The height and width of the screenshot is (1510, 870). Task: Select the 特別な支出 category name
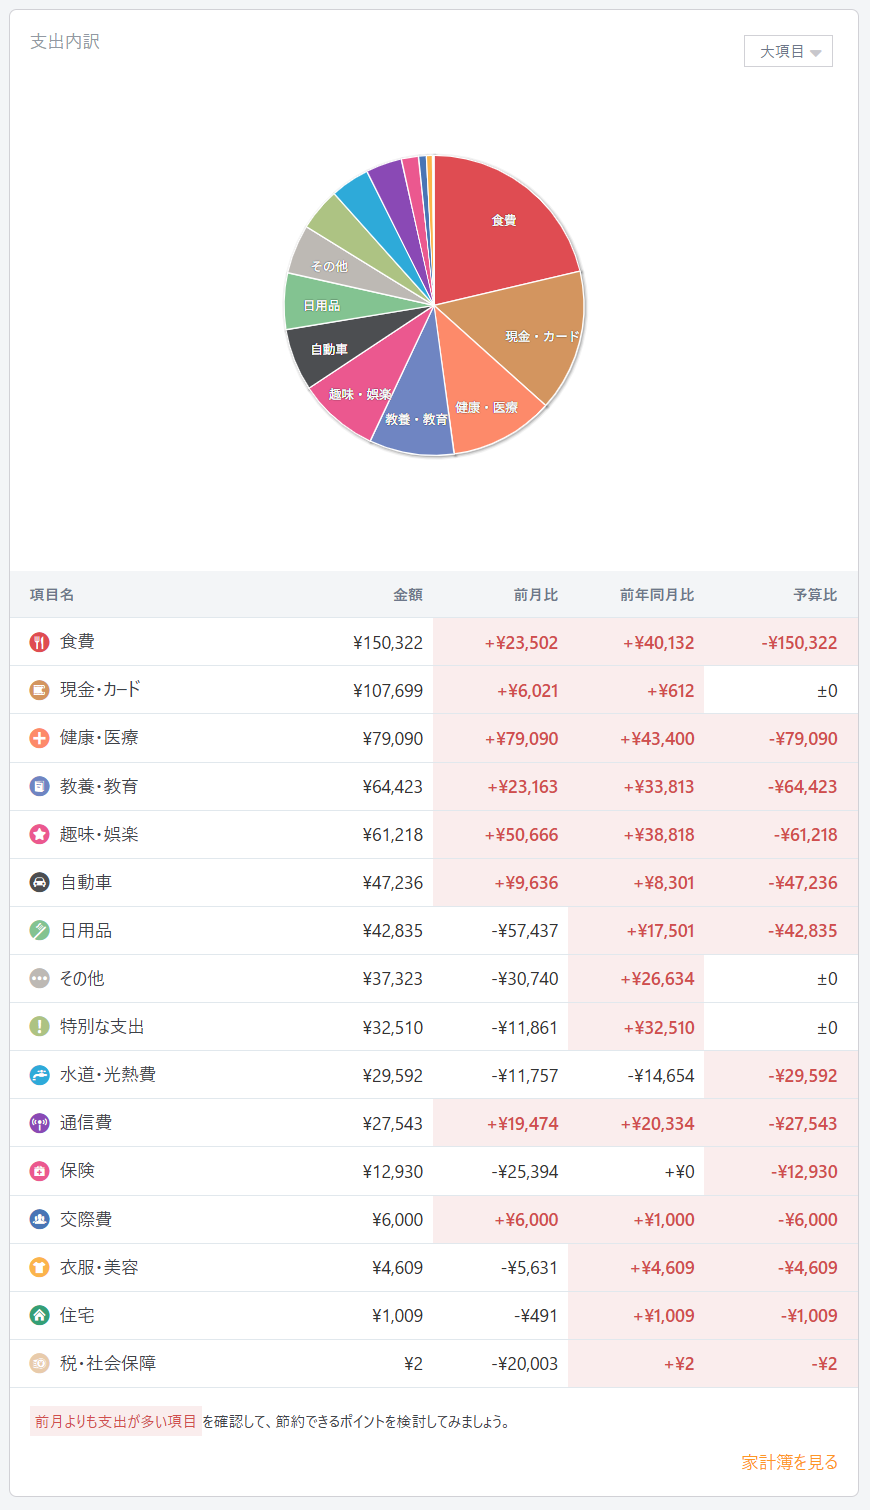coord(102,1027)
